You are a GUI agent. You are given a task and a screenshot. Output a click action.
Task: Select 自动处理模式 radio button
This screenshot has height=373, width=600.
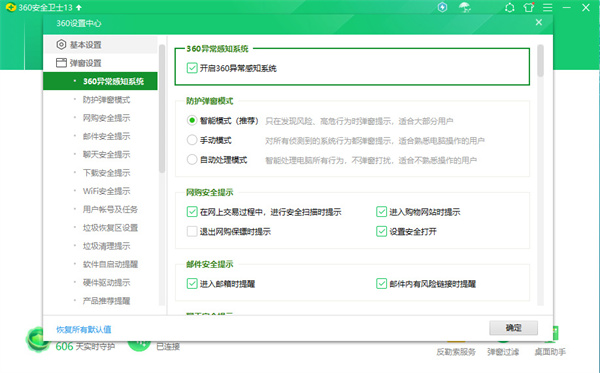click(x=192, y=160)
